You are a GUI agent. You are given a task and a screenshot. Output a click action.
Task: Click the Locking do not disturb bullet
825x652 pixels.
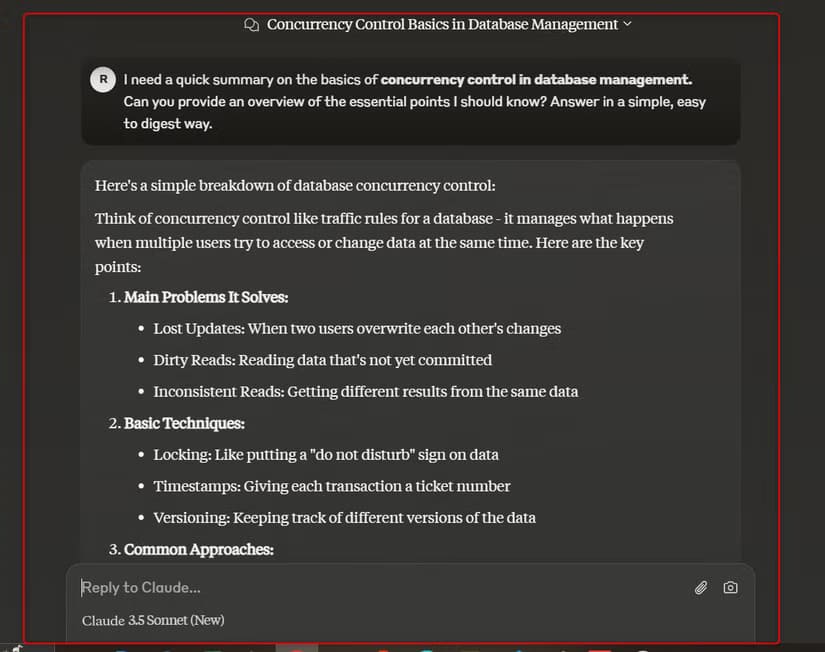[x=326, y=455]
